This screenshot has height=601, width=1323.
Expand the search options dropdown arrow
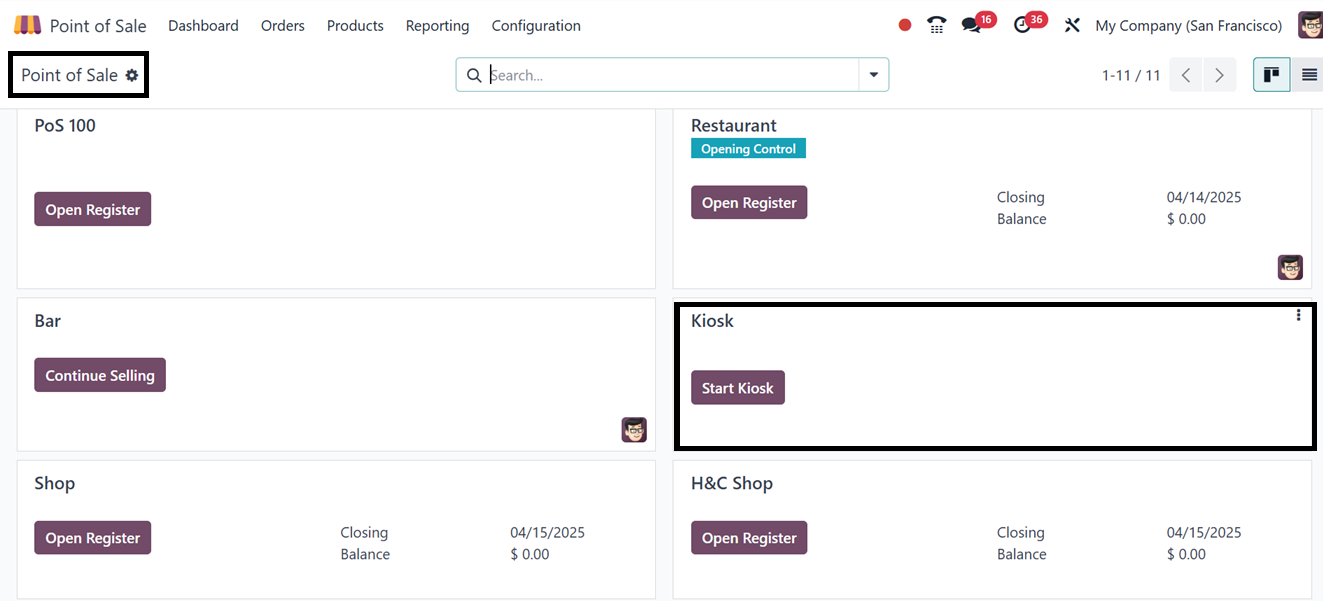coord(874,75)
